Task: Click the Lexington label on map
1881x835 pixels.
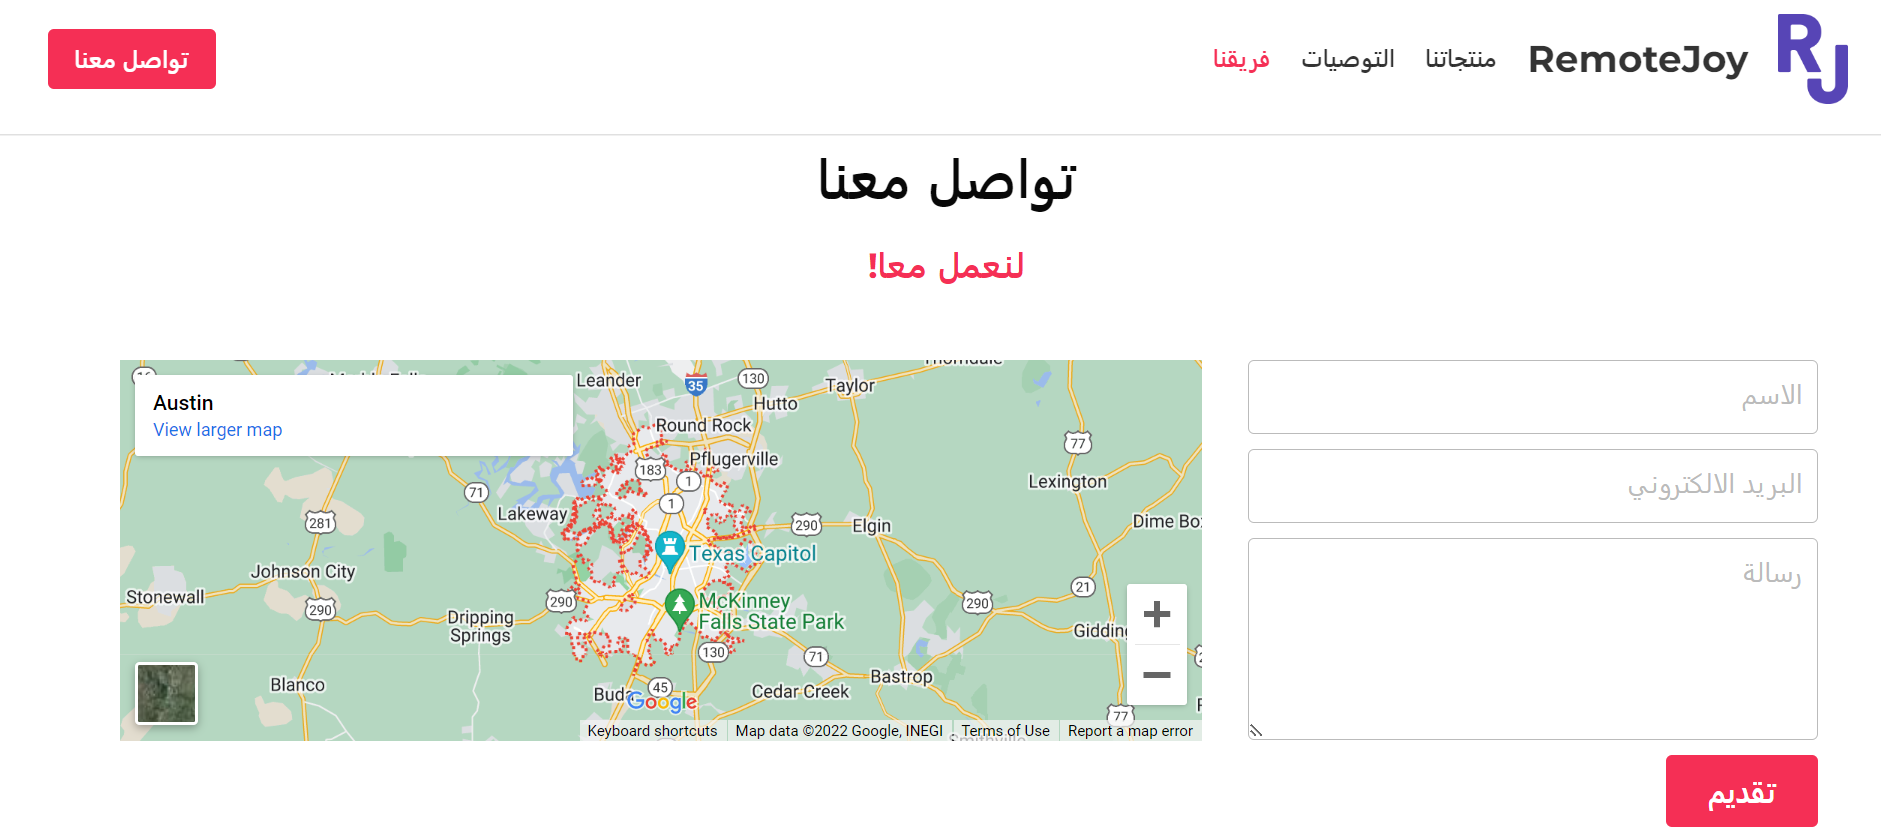Action: point(1067,481)
